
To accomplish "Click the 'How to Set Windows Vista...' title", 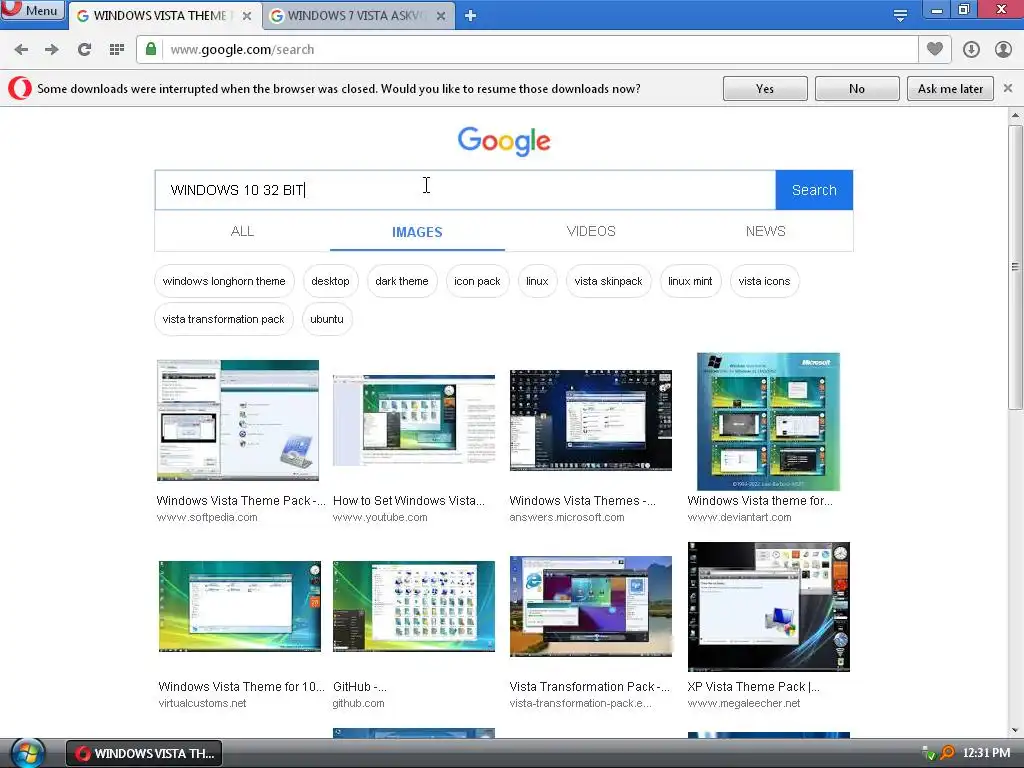I will 409,501.
